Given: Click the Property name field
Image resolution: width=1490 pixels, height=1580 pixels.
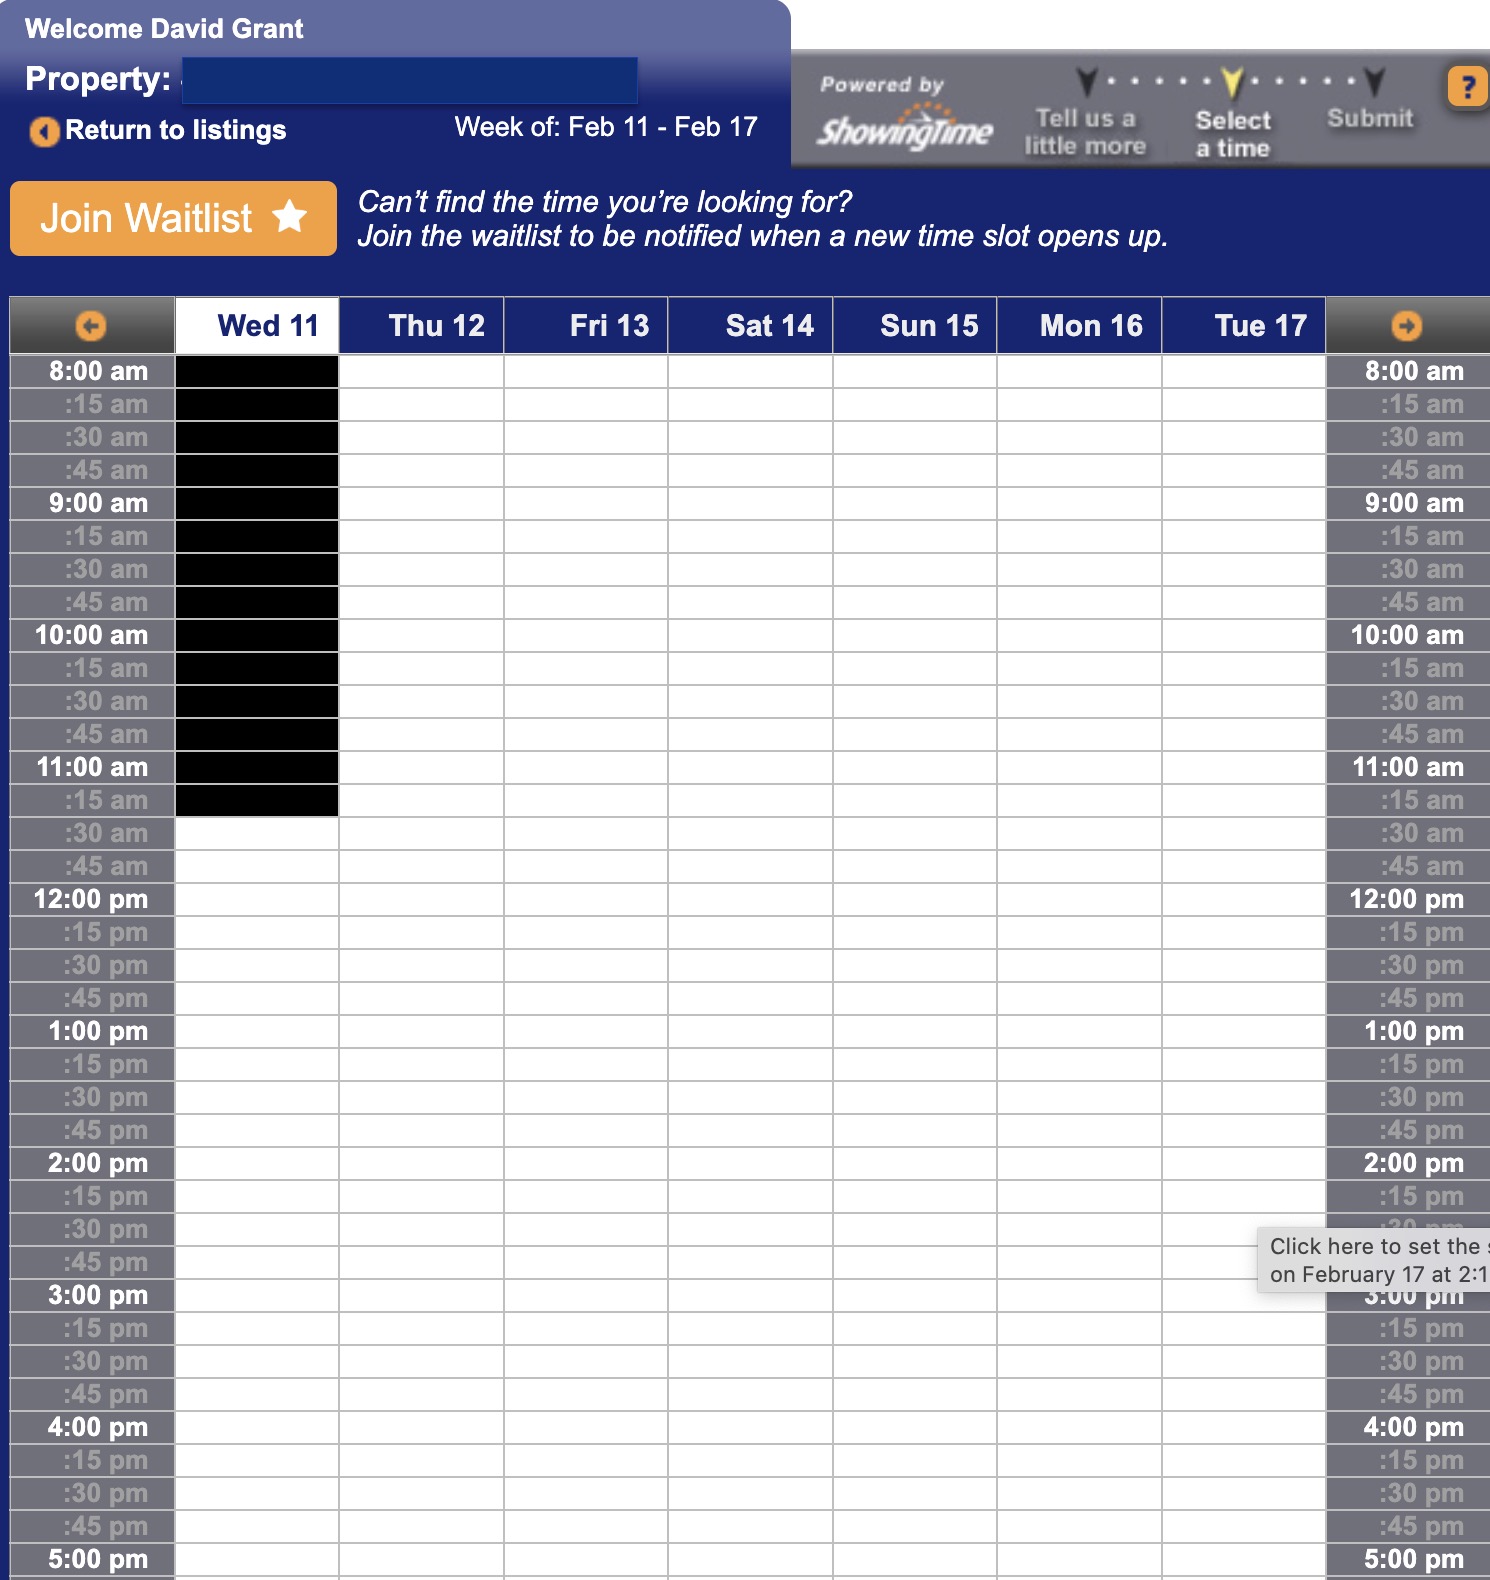Looking at the screenshot, I should click(x=410, y=80).
